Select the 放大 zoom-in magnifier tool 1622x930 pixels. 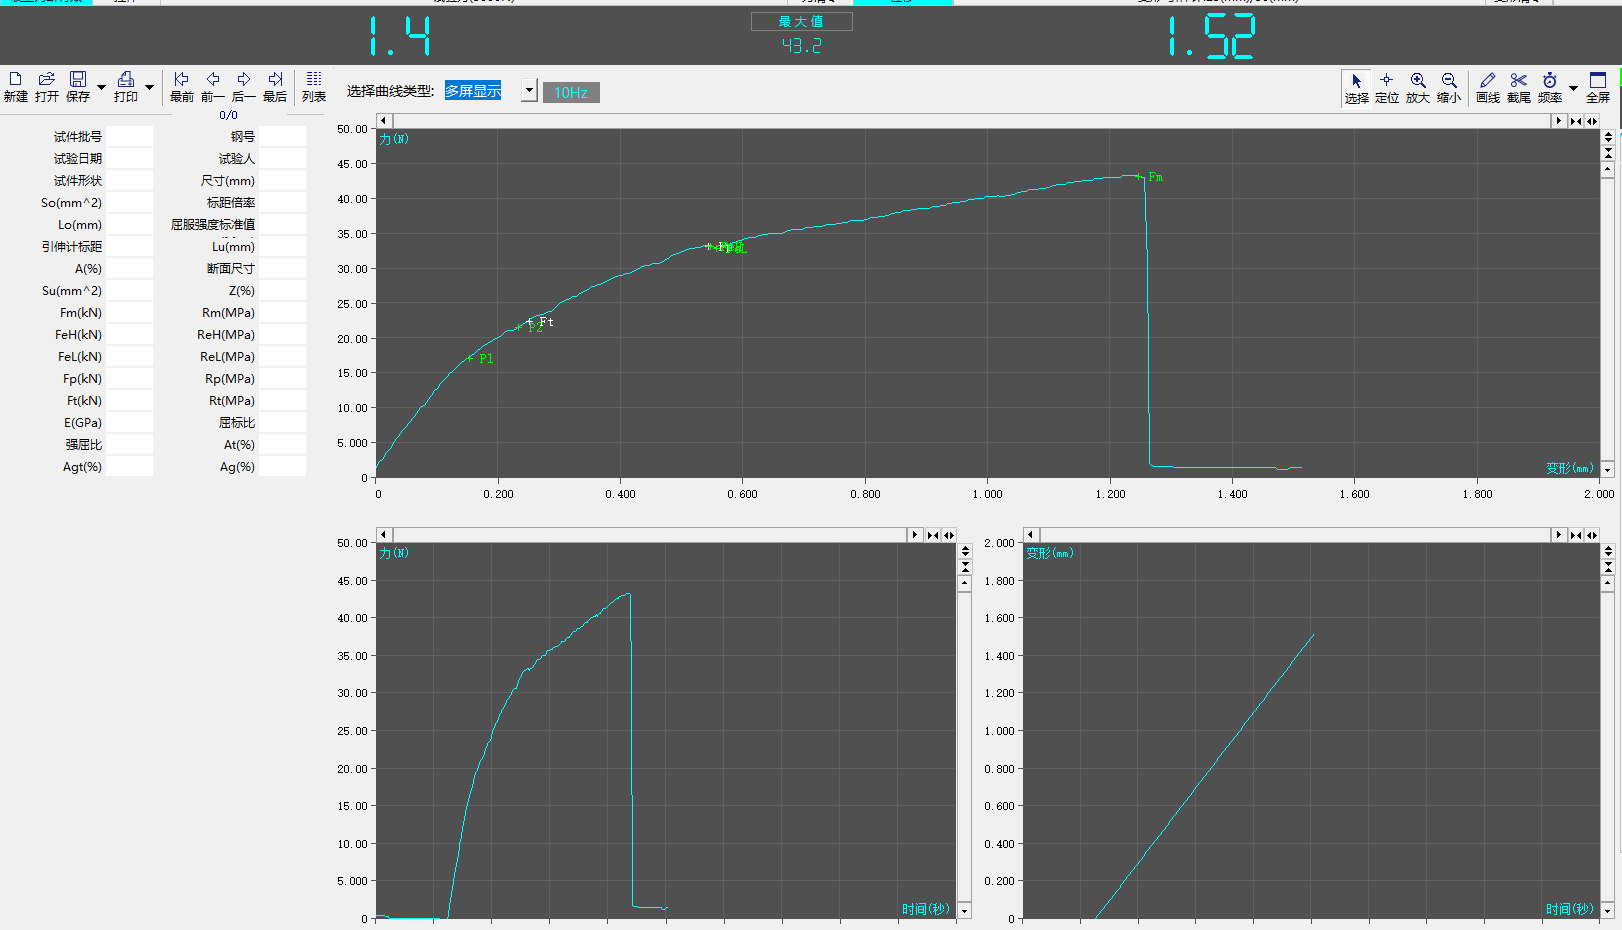tap(1418, 87)
